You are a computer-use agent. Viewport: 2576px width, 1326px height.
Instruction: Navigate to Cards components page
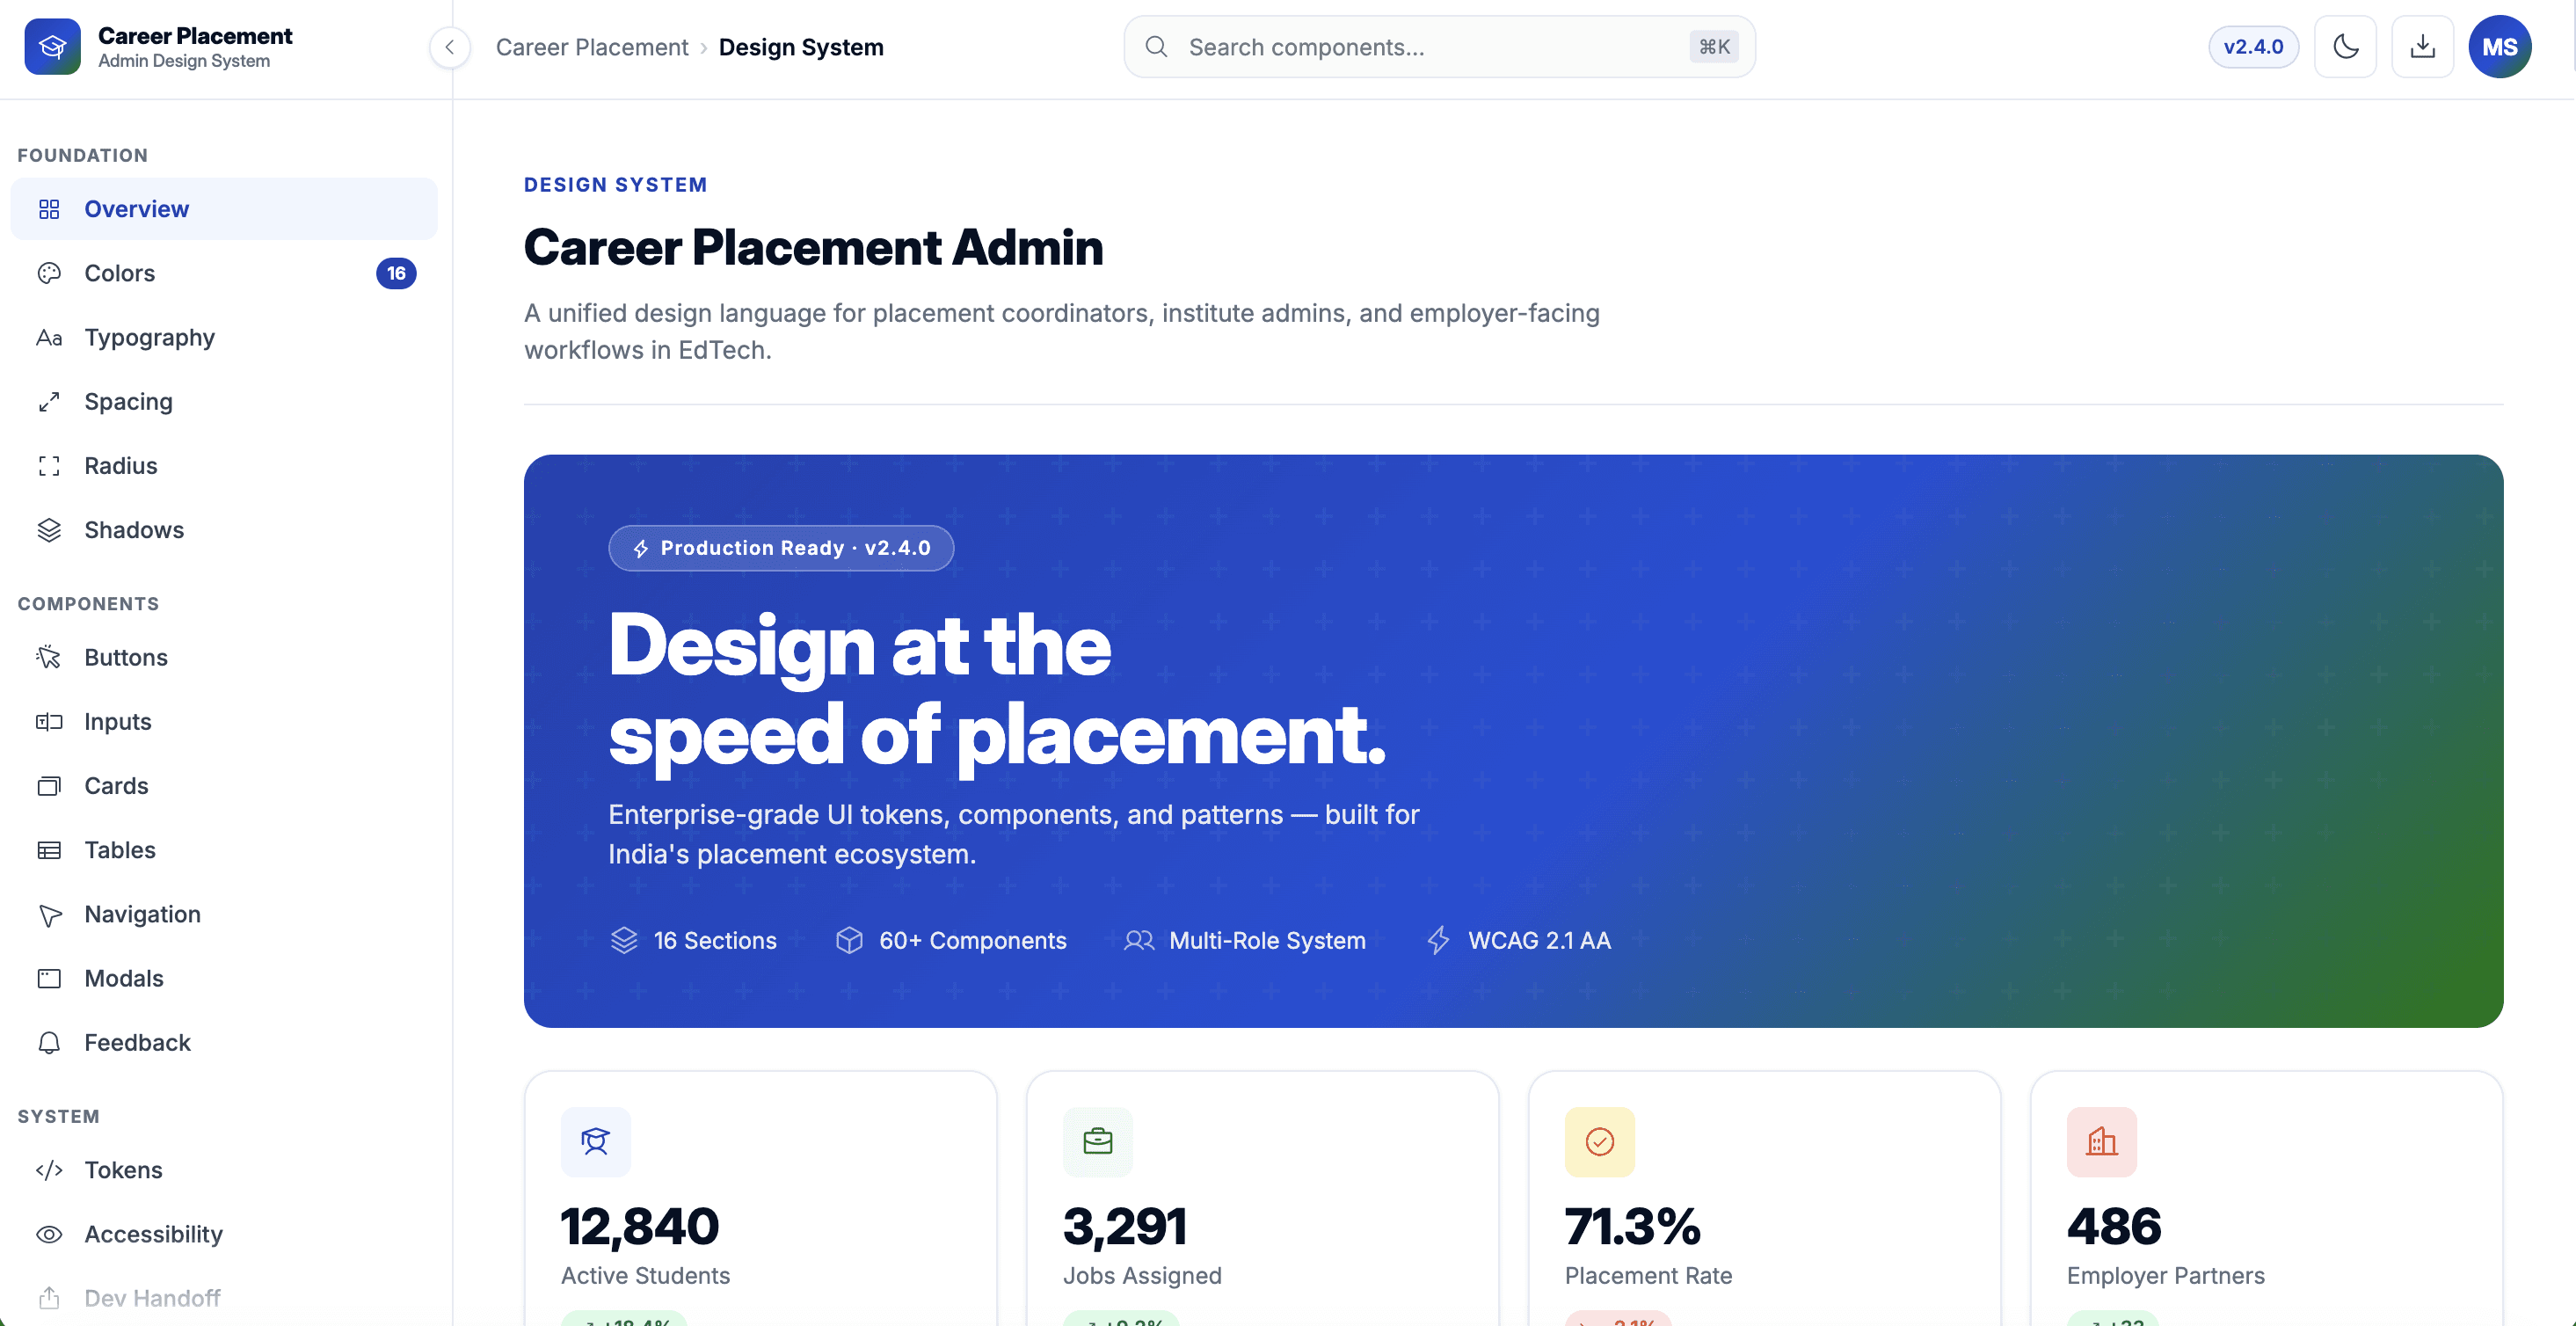pos(224,785)
